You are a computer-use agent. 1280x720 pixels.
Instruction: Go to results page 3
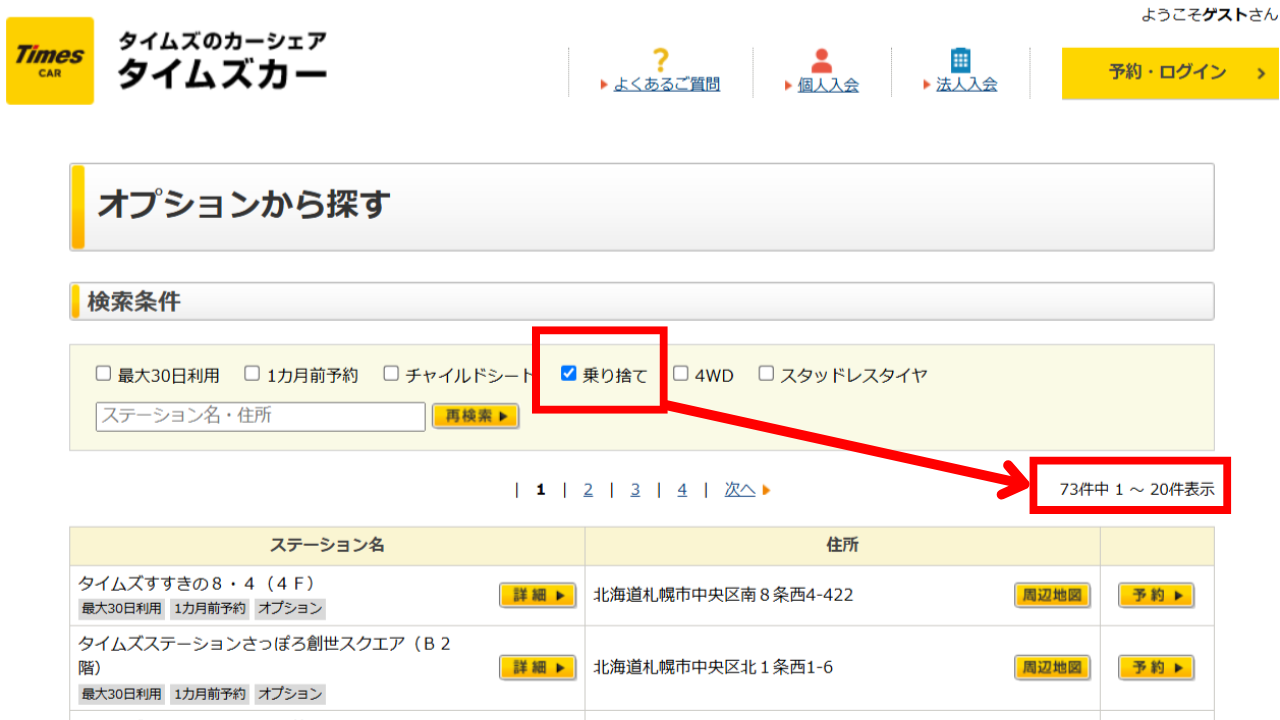pos(635,490)
